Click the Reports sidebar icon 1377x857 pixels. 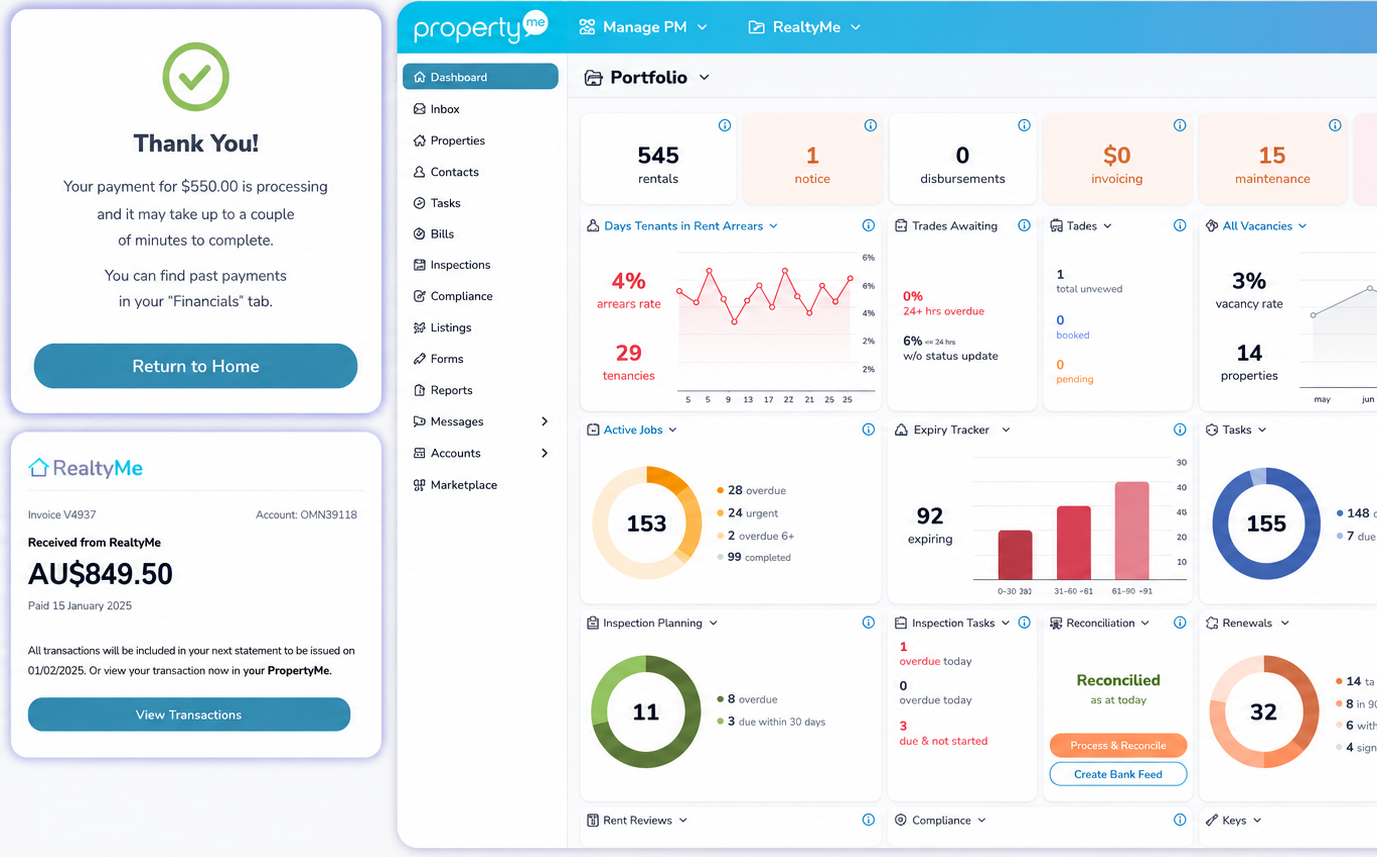420,390
